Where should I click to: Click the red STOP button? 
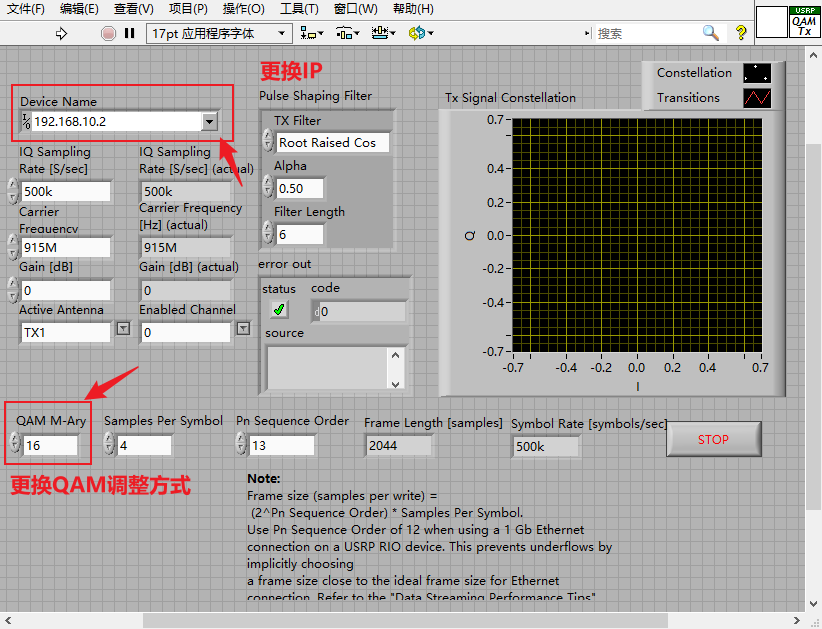(713, 439)
